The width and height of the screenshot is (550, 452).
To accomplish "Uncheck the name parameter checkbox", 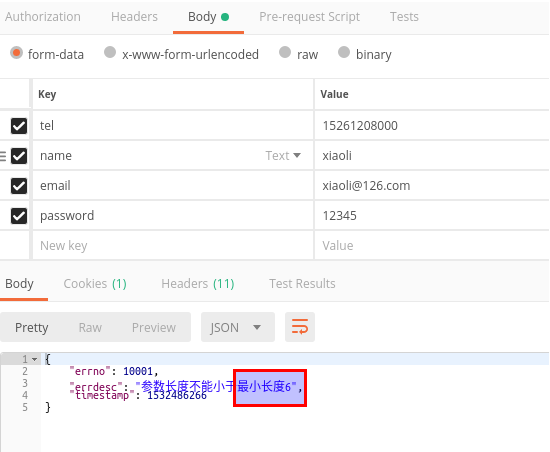I will (x=19, y=156).
